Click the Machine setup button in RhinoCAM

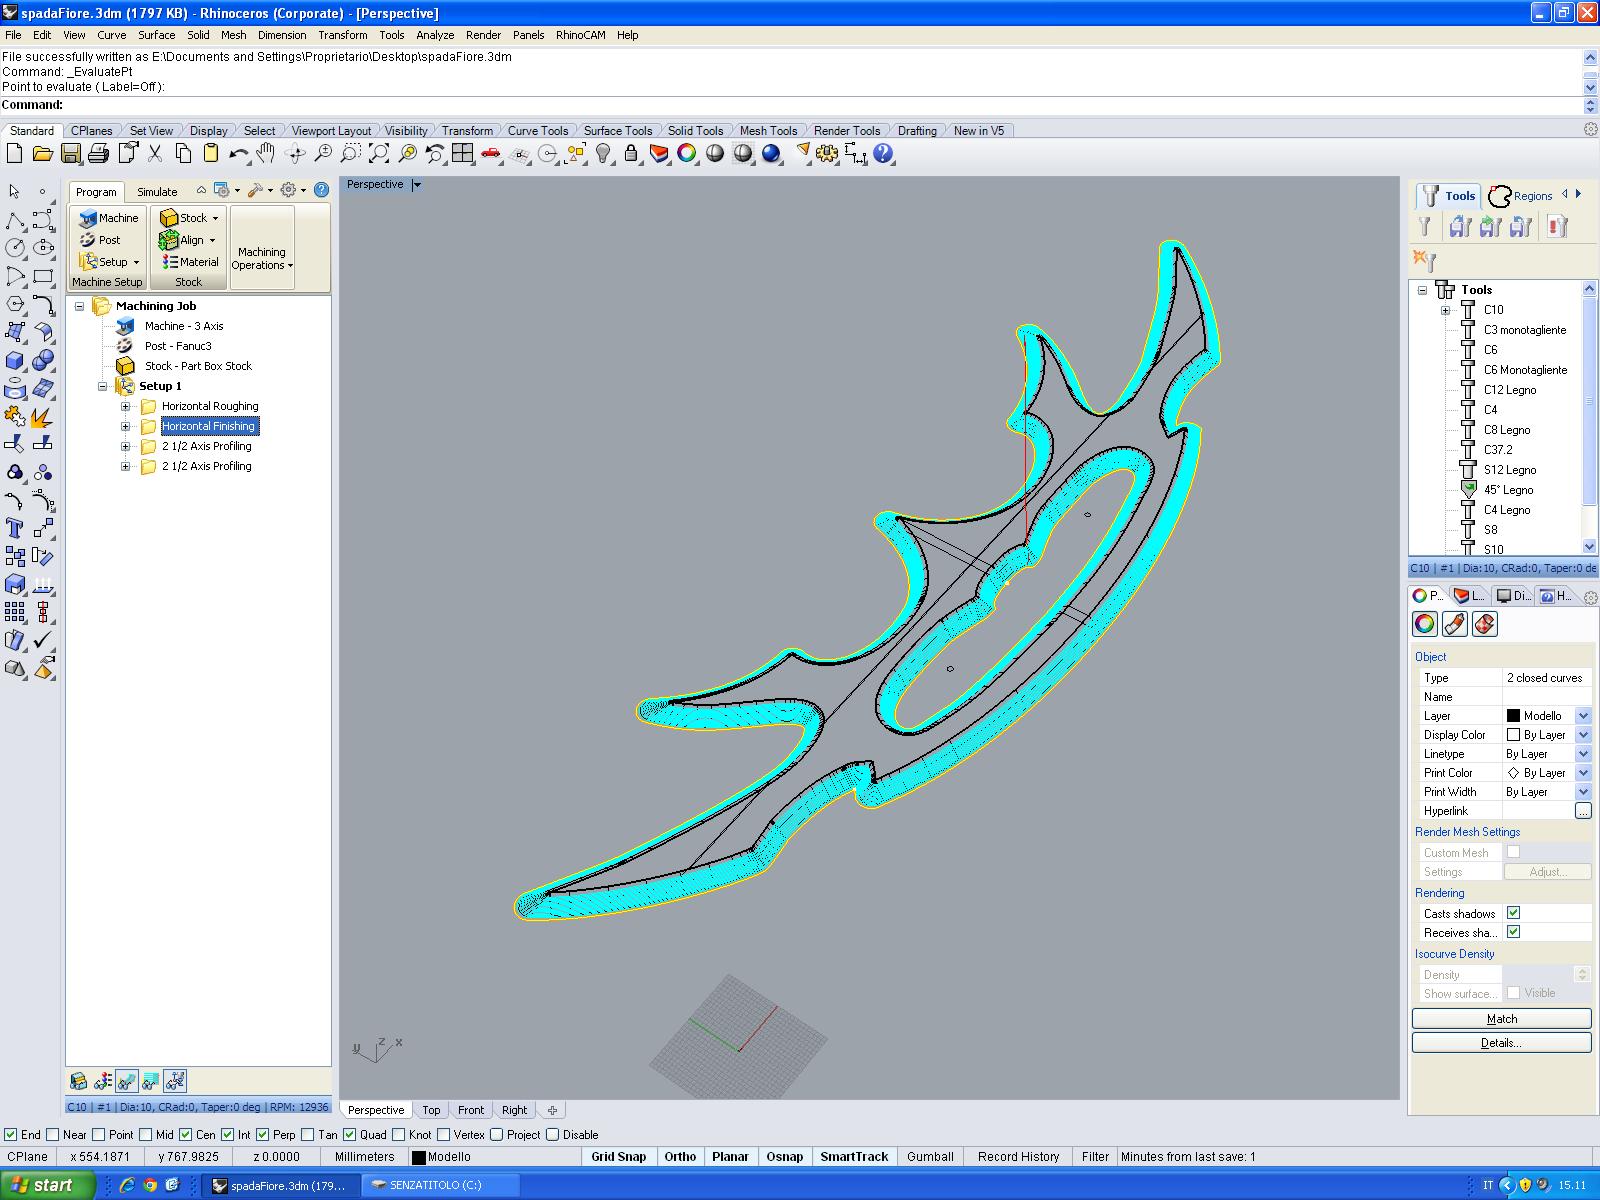pos(108,218)
